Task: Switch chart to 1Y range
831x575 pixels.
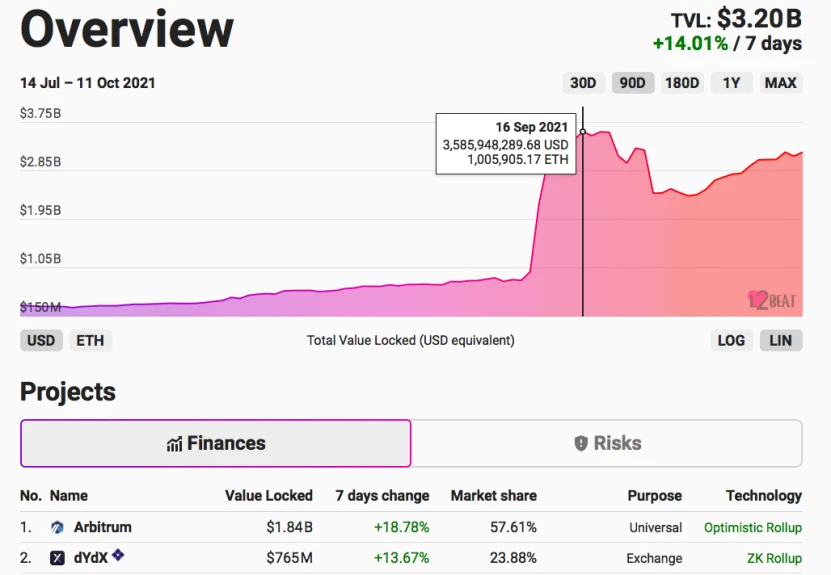Action: [731, 83]
